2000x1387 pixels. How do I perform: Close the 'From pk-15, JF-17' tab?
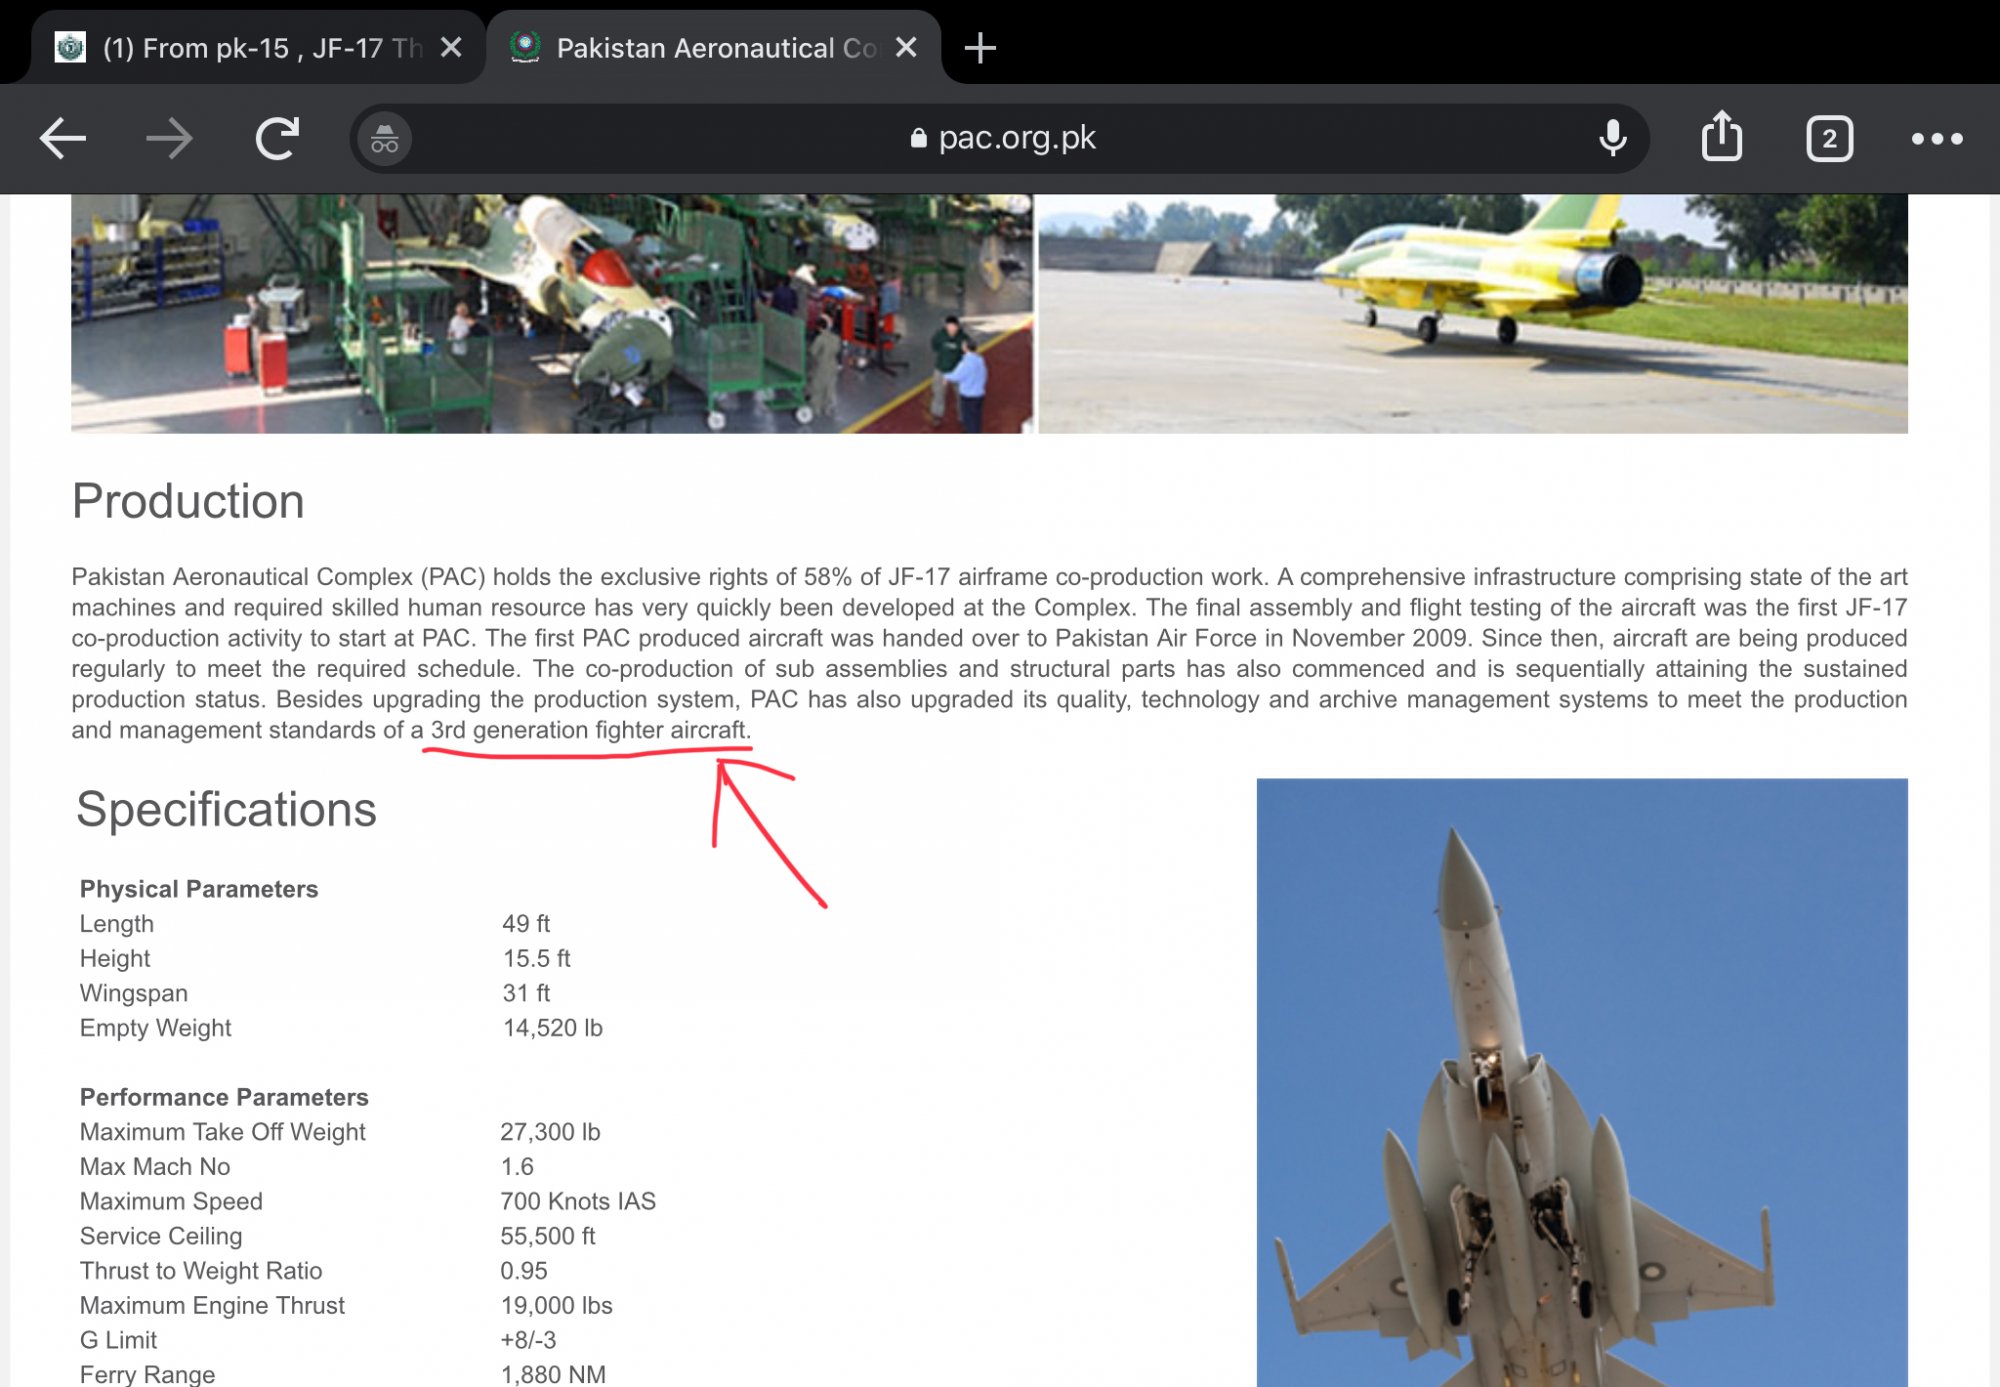point(451,47)
